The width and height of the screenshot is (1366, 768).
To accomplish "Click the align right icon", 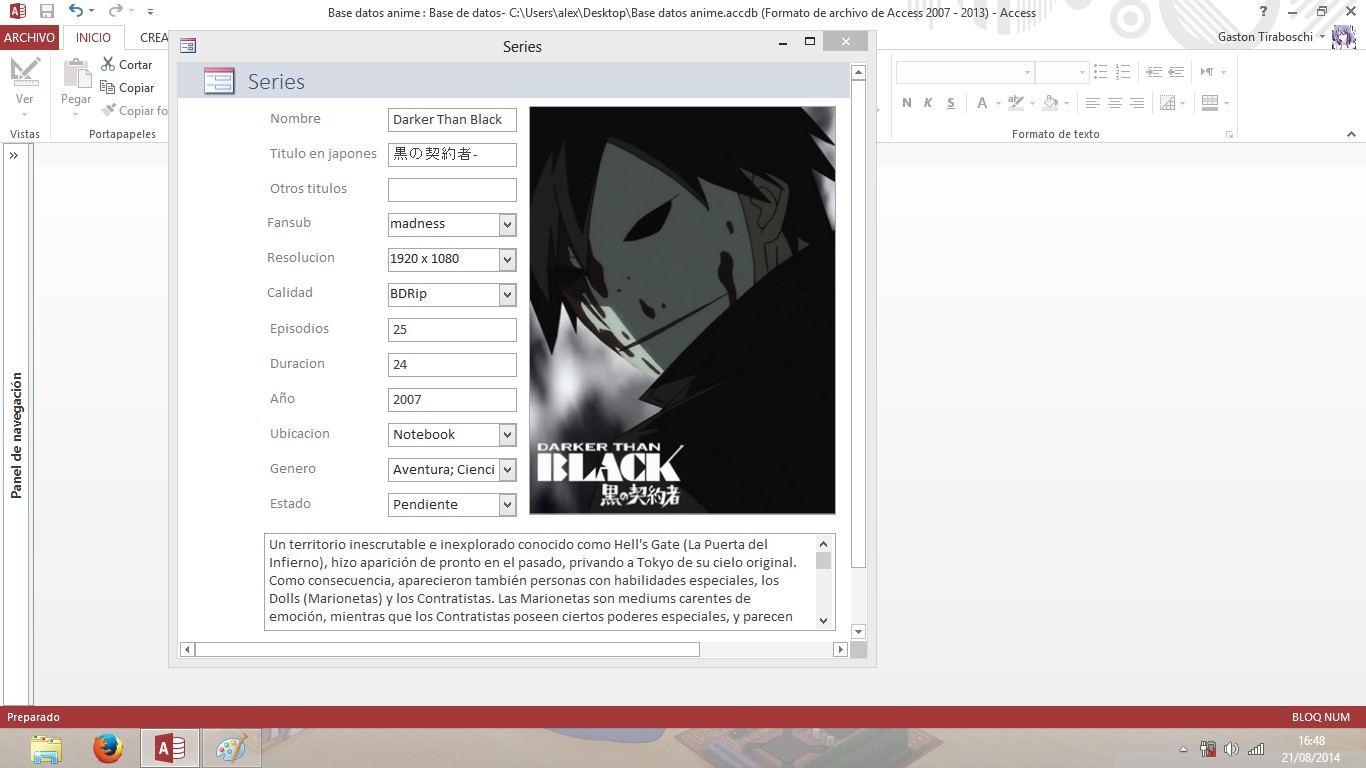I will tap(1136, 103).
